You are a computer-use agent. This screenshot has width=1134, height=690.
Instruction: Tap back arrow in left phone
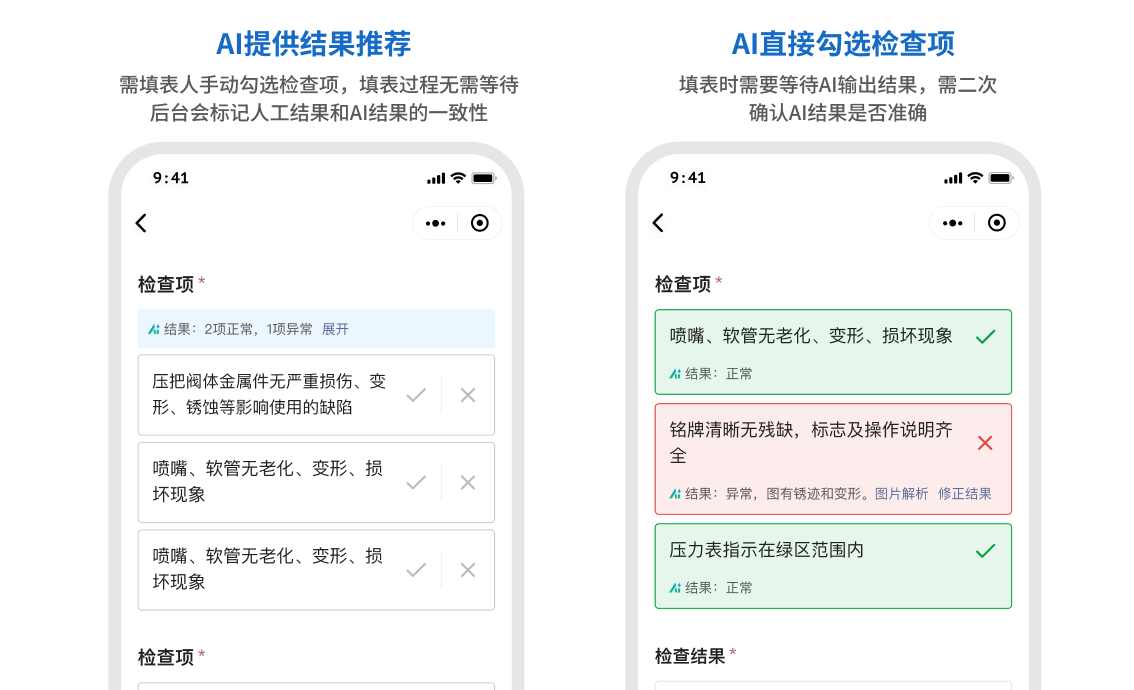[141, 223]
